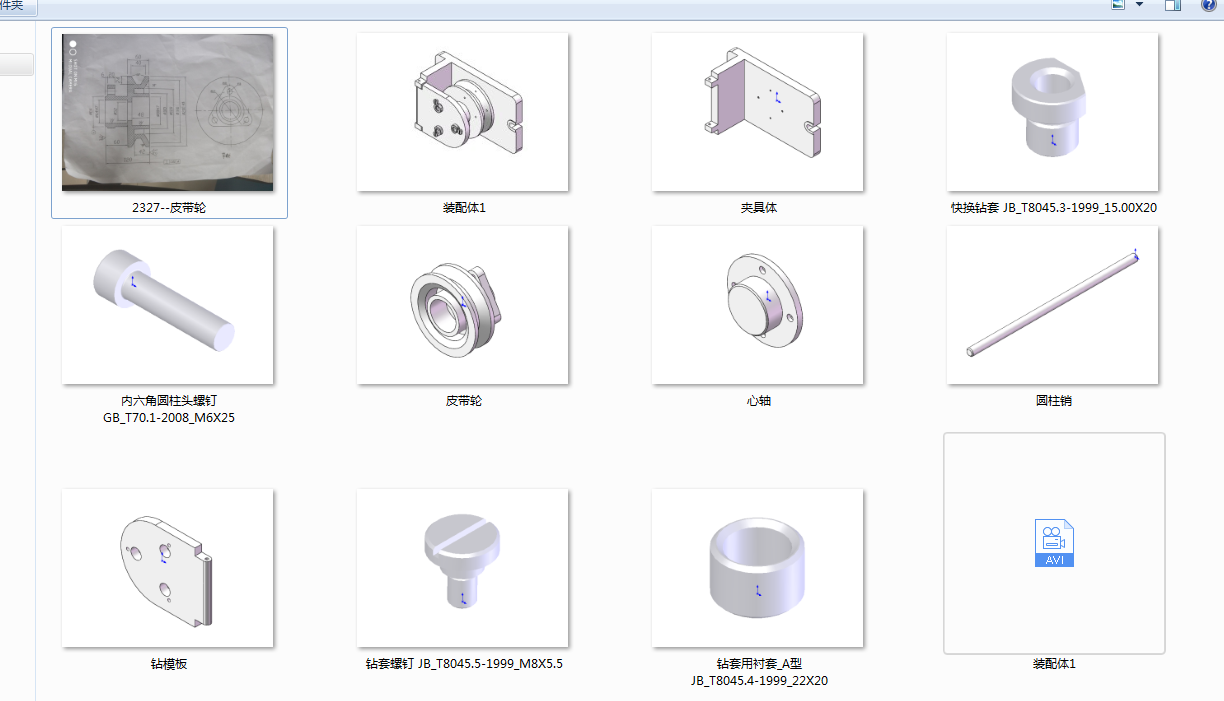Click the '装配体1' label under the AVI file
Image resolution: width=1224 pixels, height=701 pixels.
click(x=1054, y=664)
